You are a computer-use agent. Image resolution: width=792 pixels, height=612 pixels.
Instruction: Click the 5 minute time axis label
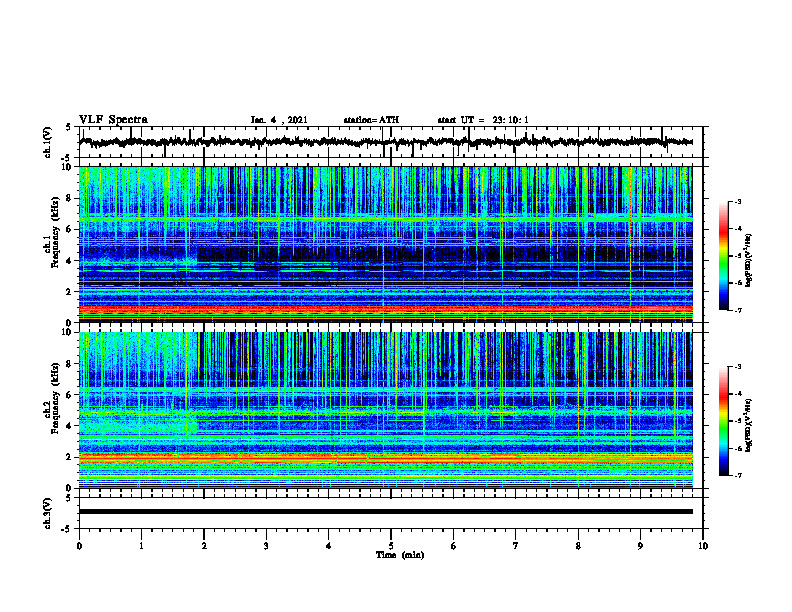click(x=391, y=546)
